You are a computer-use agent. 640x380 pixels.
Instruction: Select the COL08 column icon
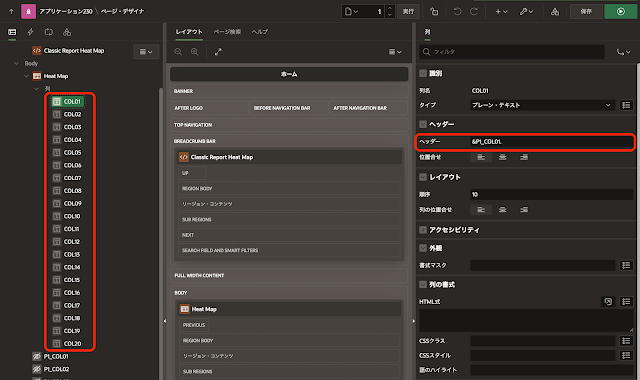[x=57, y=191]
